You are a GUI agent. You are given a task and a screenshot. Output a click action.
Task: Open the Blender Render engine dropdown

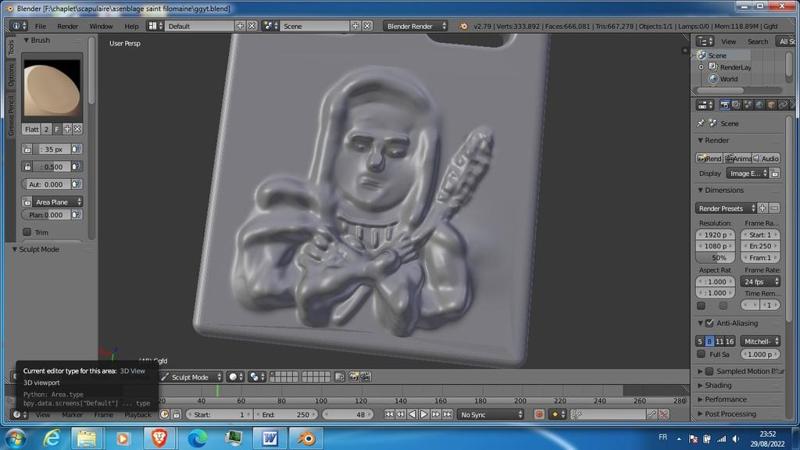[416, 26]
